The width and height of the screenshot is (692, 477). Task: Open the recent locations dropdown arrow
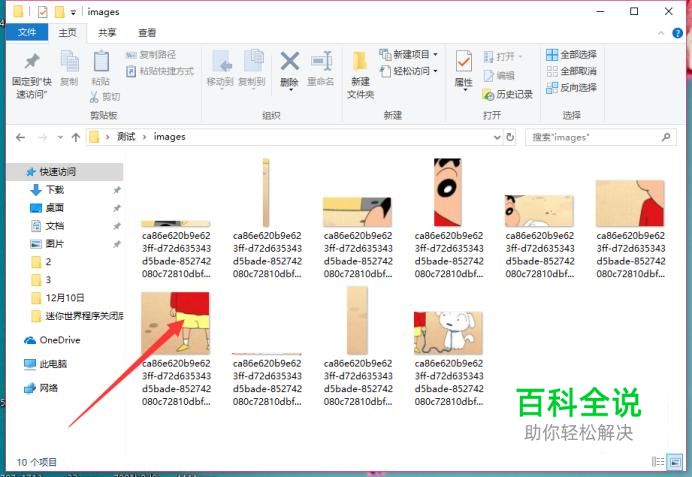pos(60,138)
